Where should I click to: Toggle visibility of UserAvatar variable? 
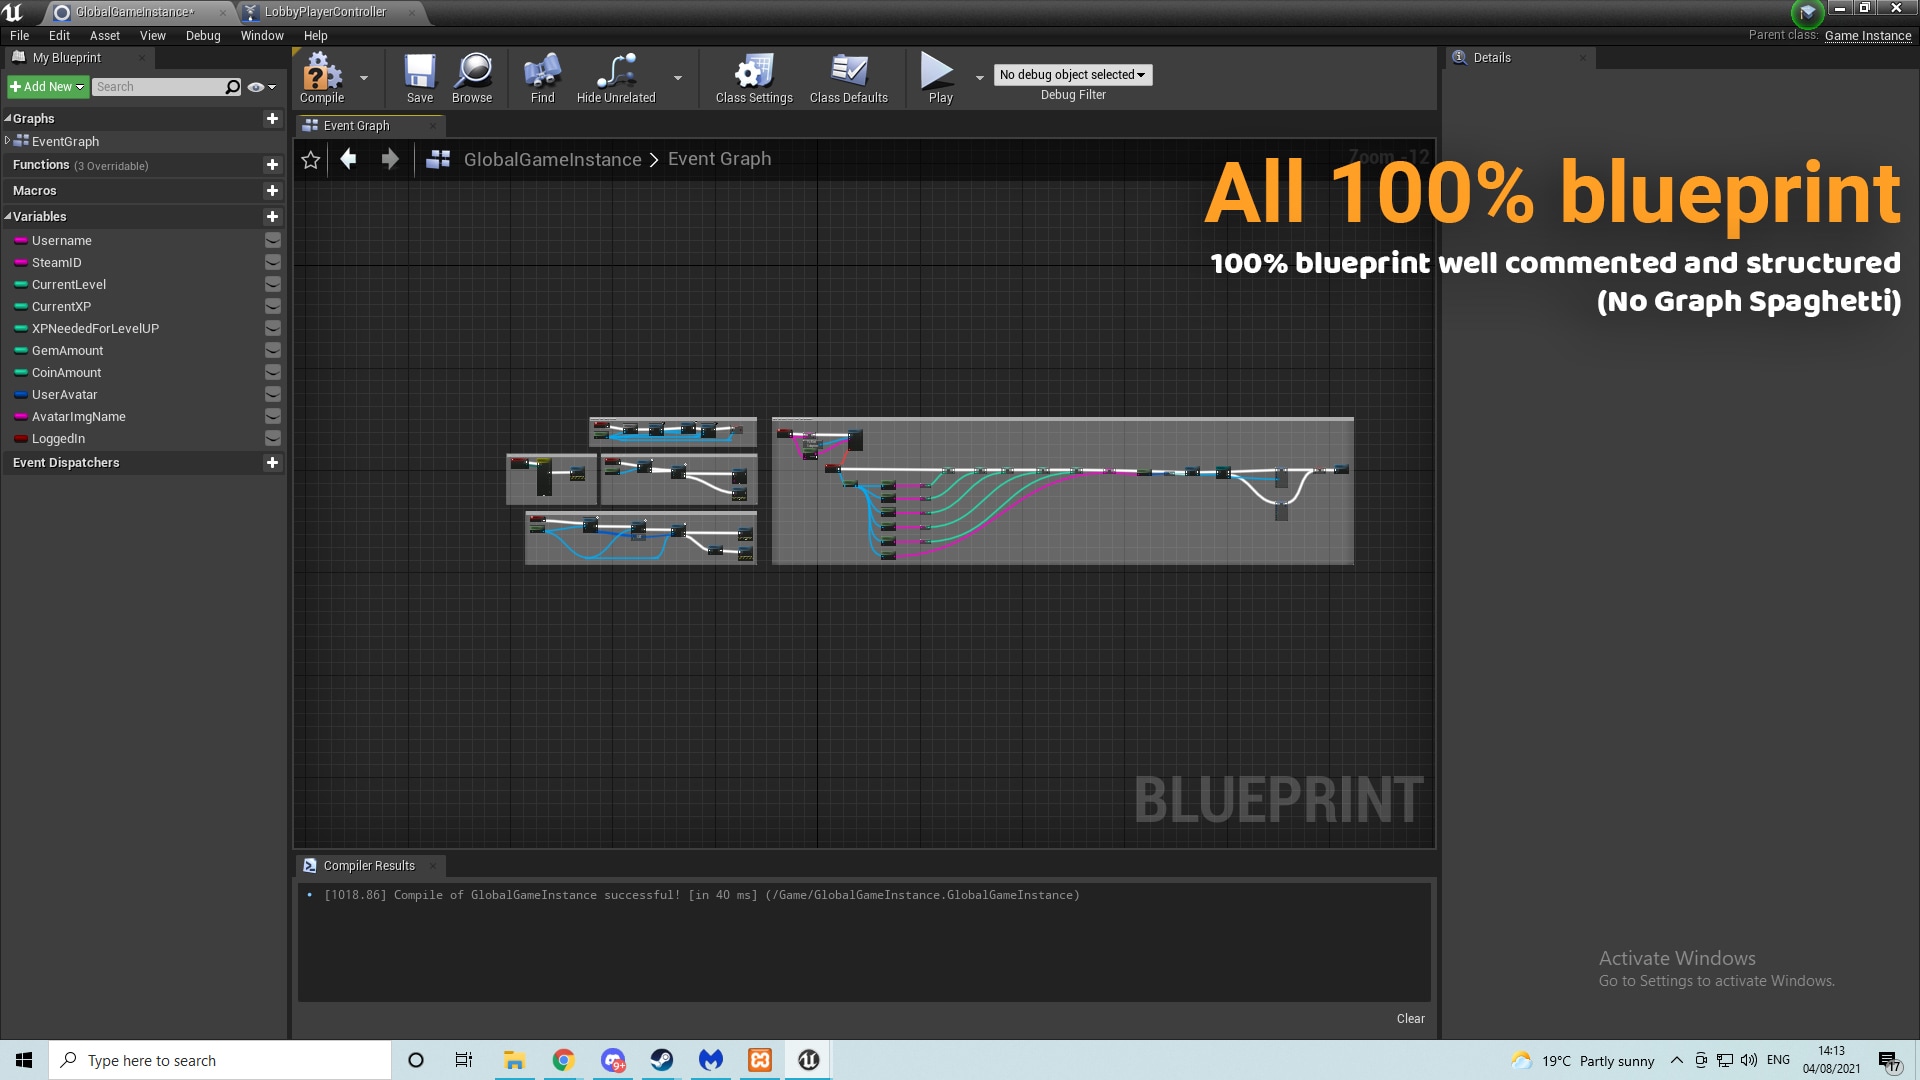click(x=272, y=395)
